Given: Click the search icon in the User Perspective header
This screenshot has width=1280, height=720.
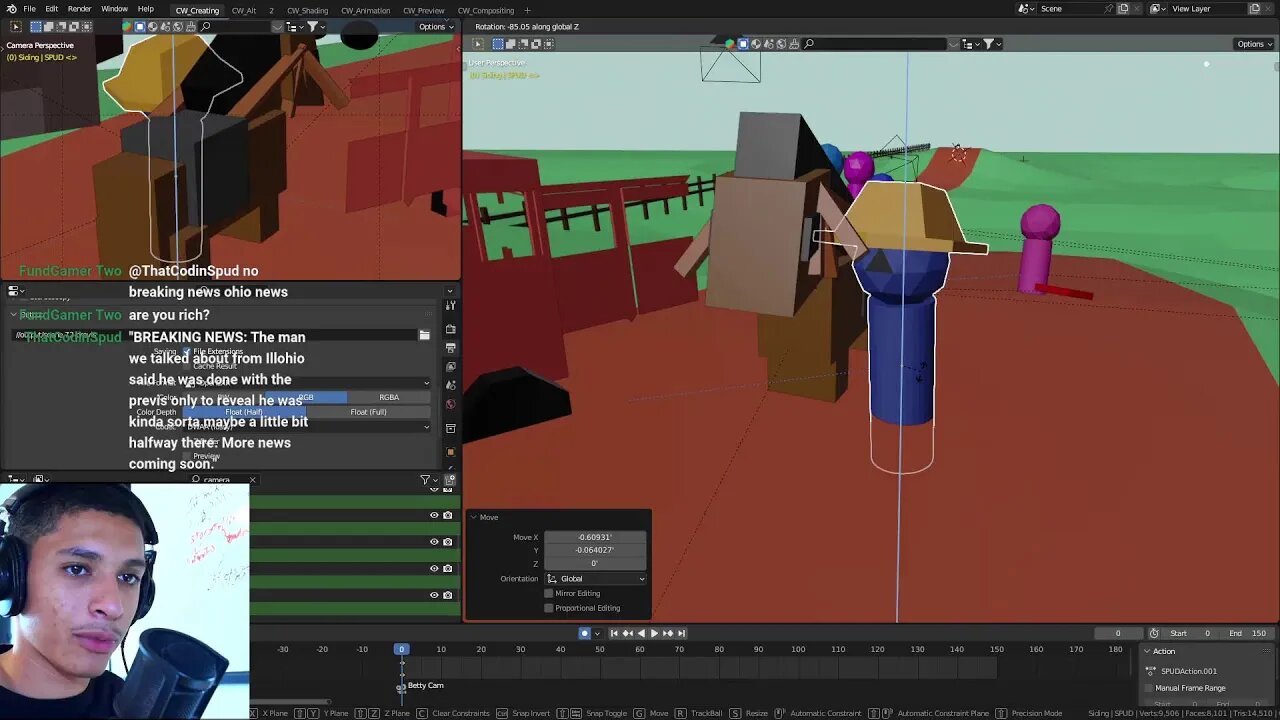Looking at the screenshot, I should pyautogui.click(x=809, y=44).
